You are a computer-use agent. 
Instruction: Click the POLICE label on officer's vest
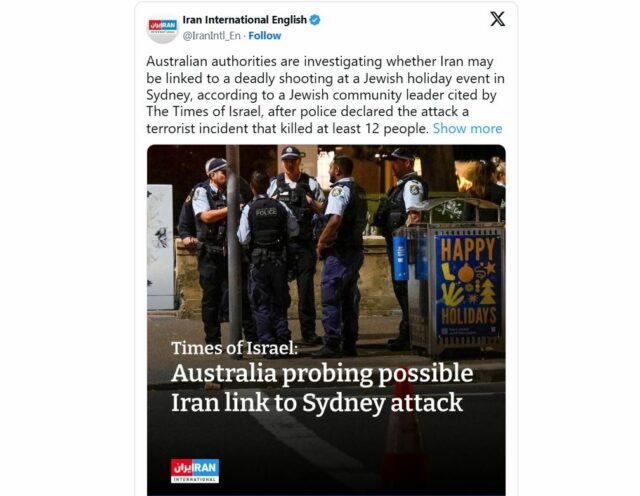tap(266, 212)
